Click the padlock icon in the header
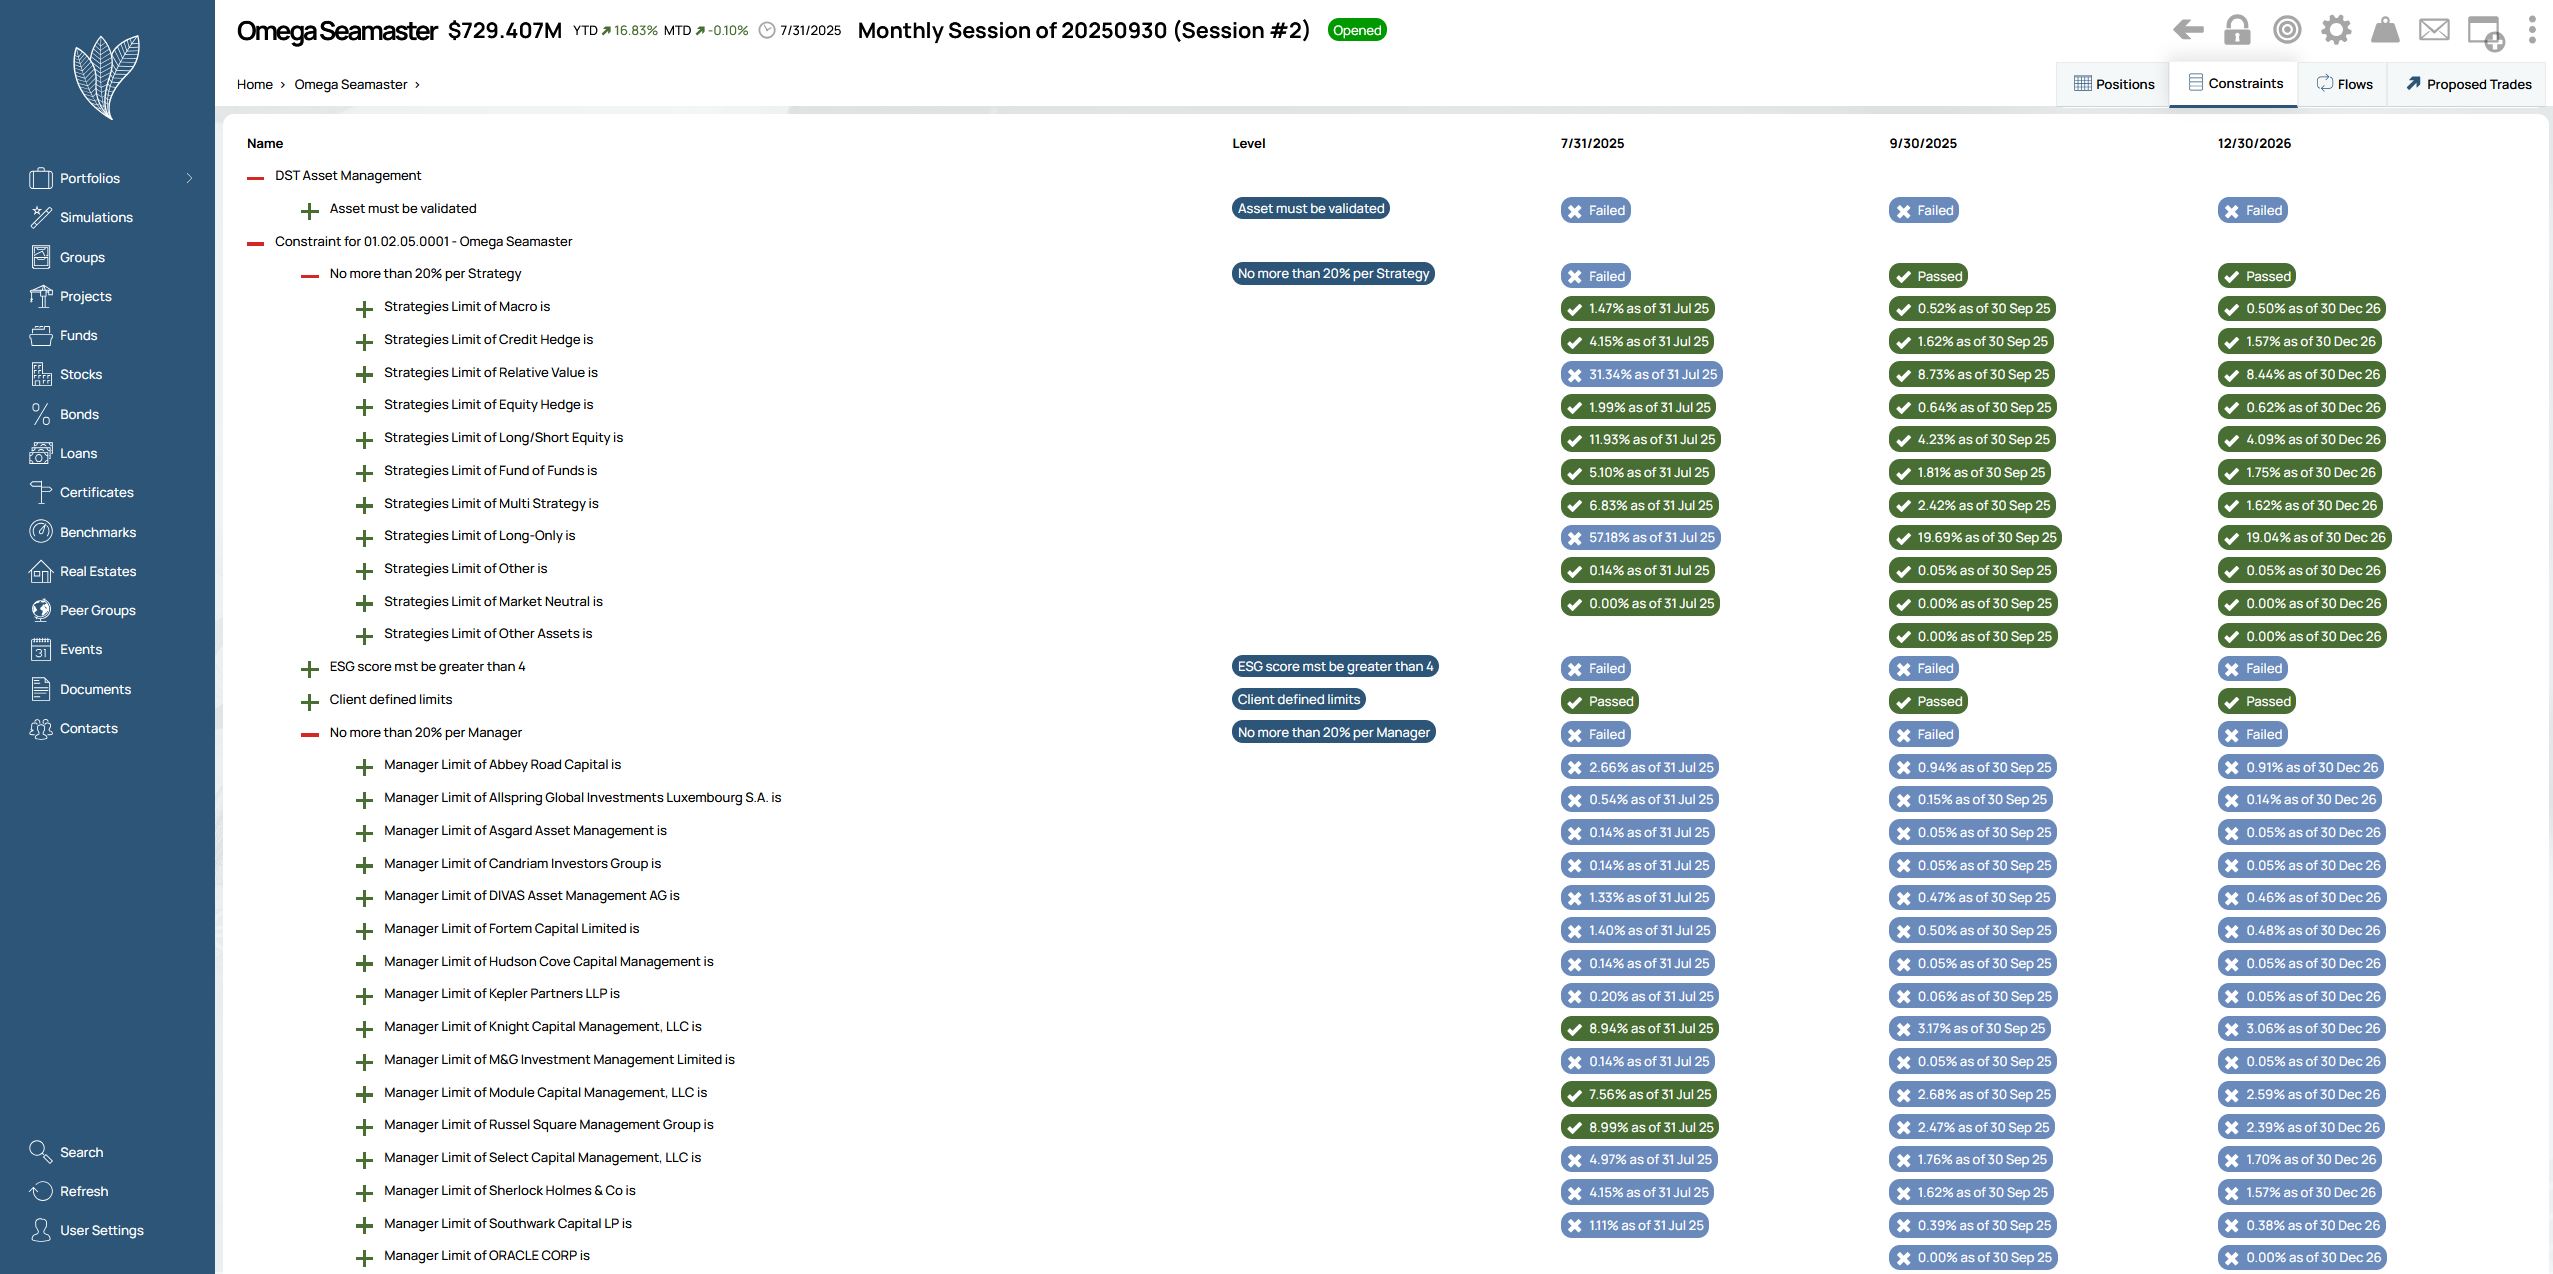 2237,30
